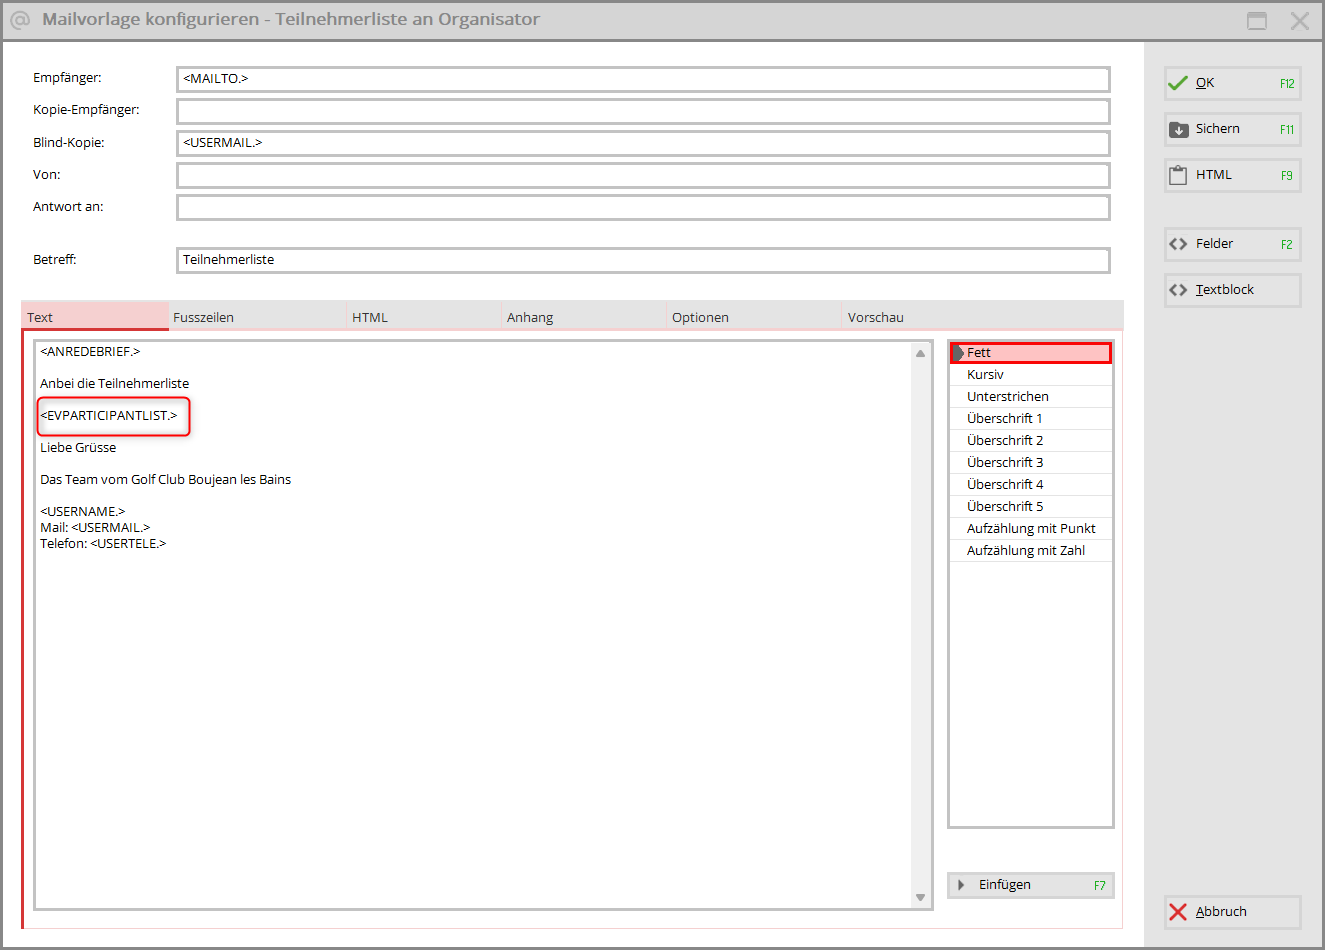Click the Einfügen arrow icon

(x=961, y=885)
